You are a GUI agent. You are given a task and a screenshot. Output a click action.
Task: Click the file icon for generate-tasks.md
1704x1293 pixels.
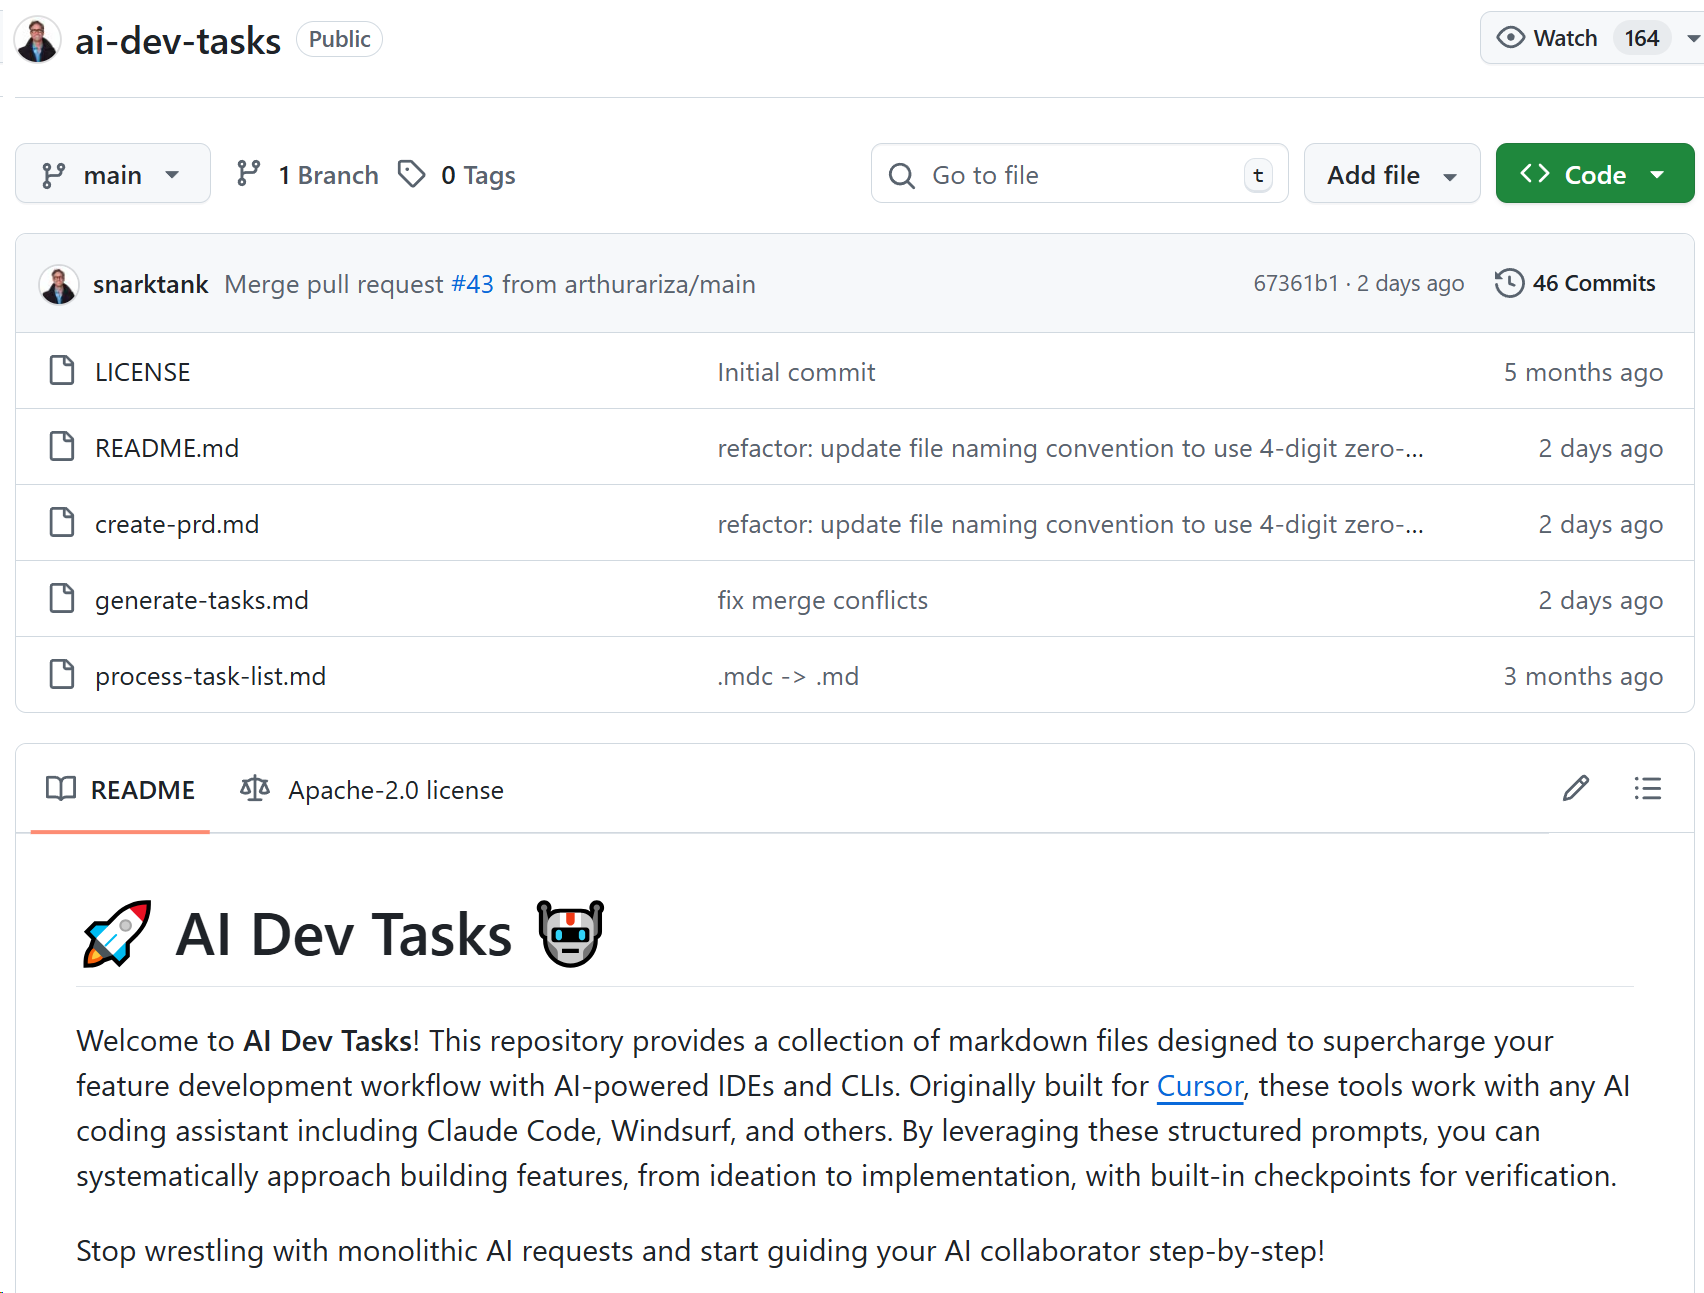pyautogui.click(x=62, y=599)
